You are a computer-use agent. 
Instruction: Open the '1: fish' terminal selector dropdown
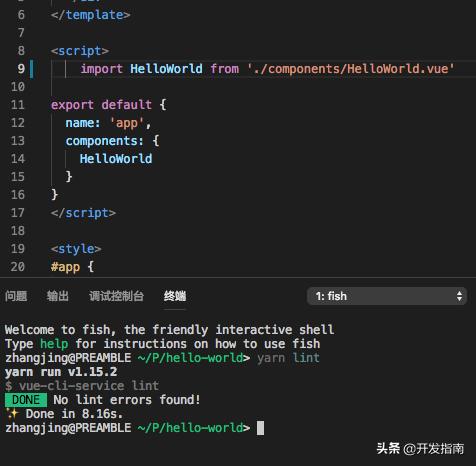[387, 296]
